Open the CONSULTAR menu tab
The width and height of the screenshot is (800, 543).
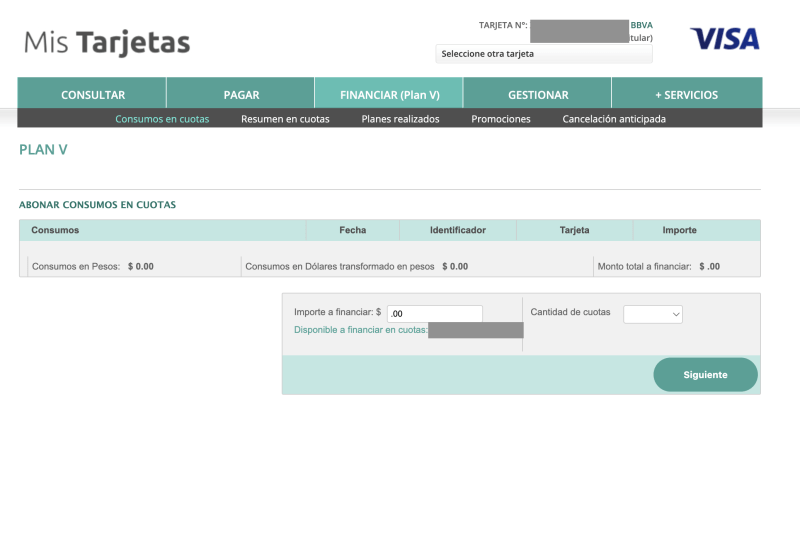[x=93, y=95]
